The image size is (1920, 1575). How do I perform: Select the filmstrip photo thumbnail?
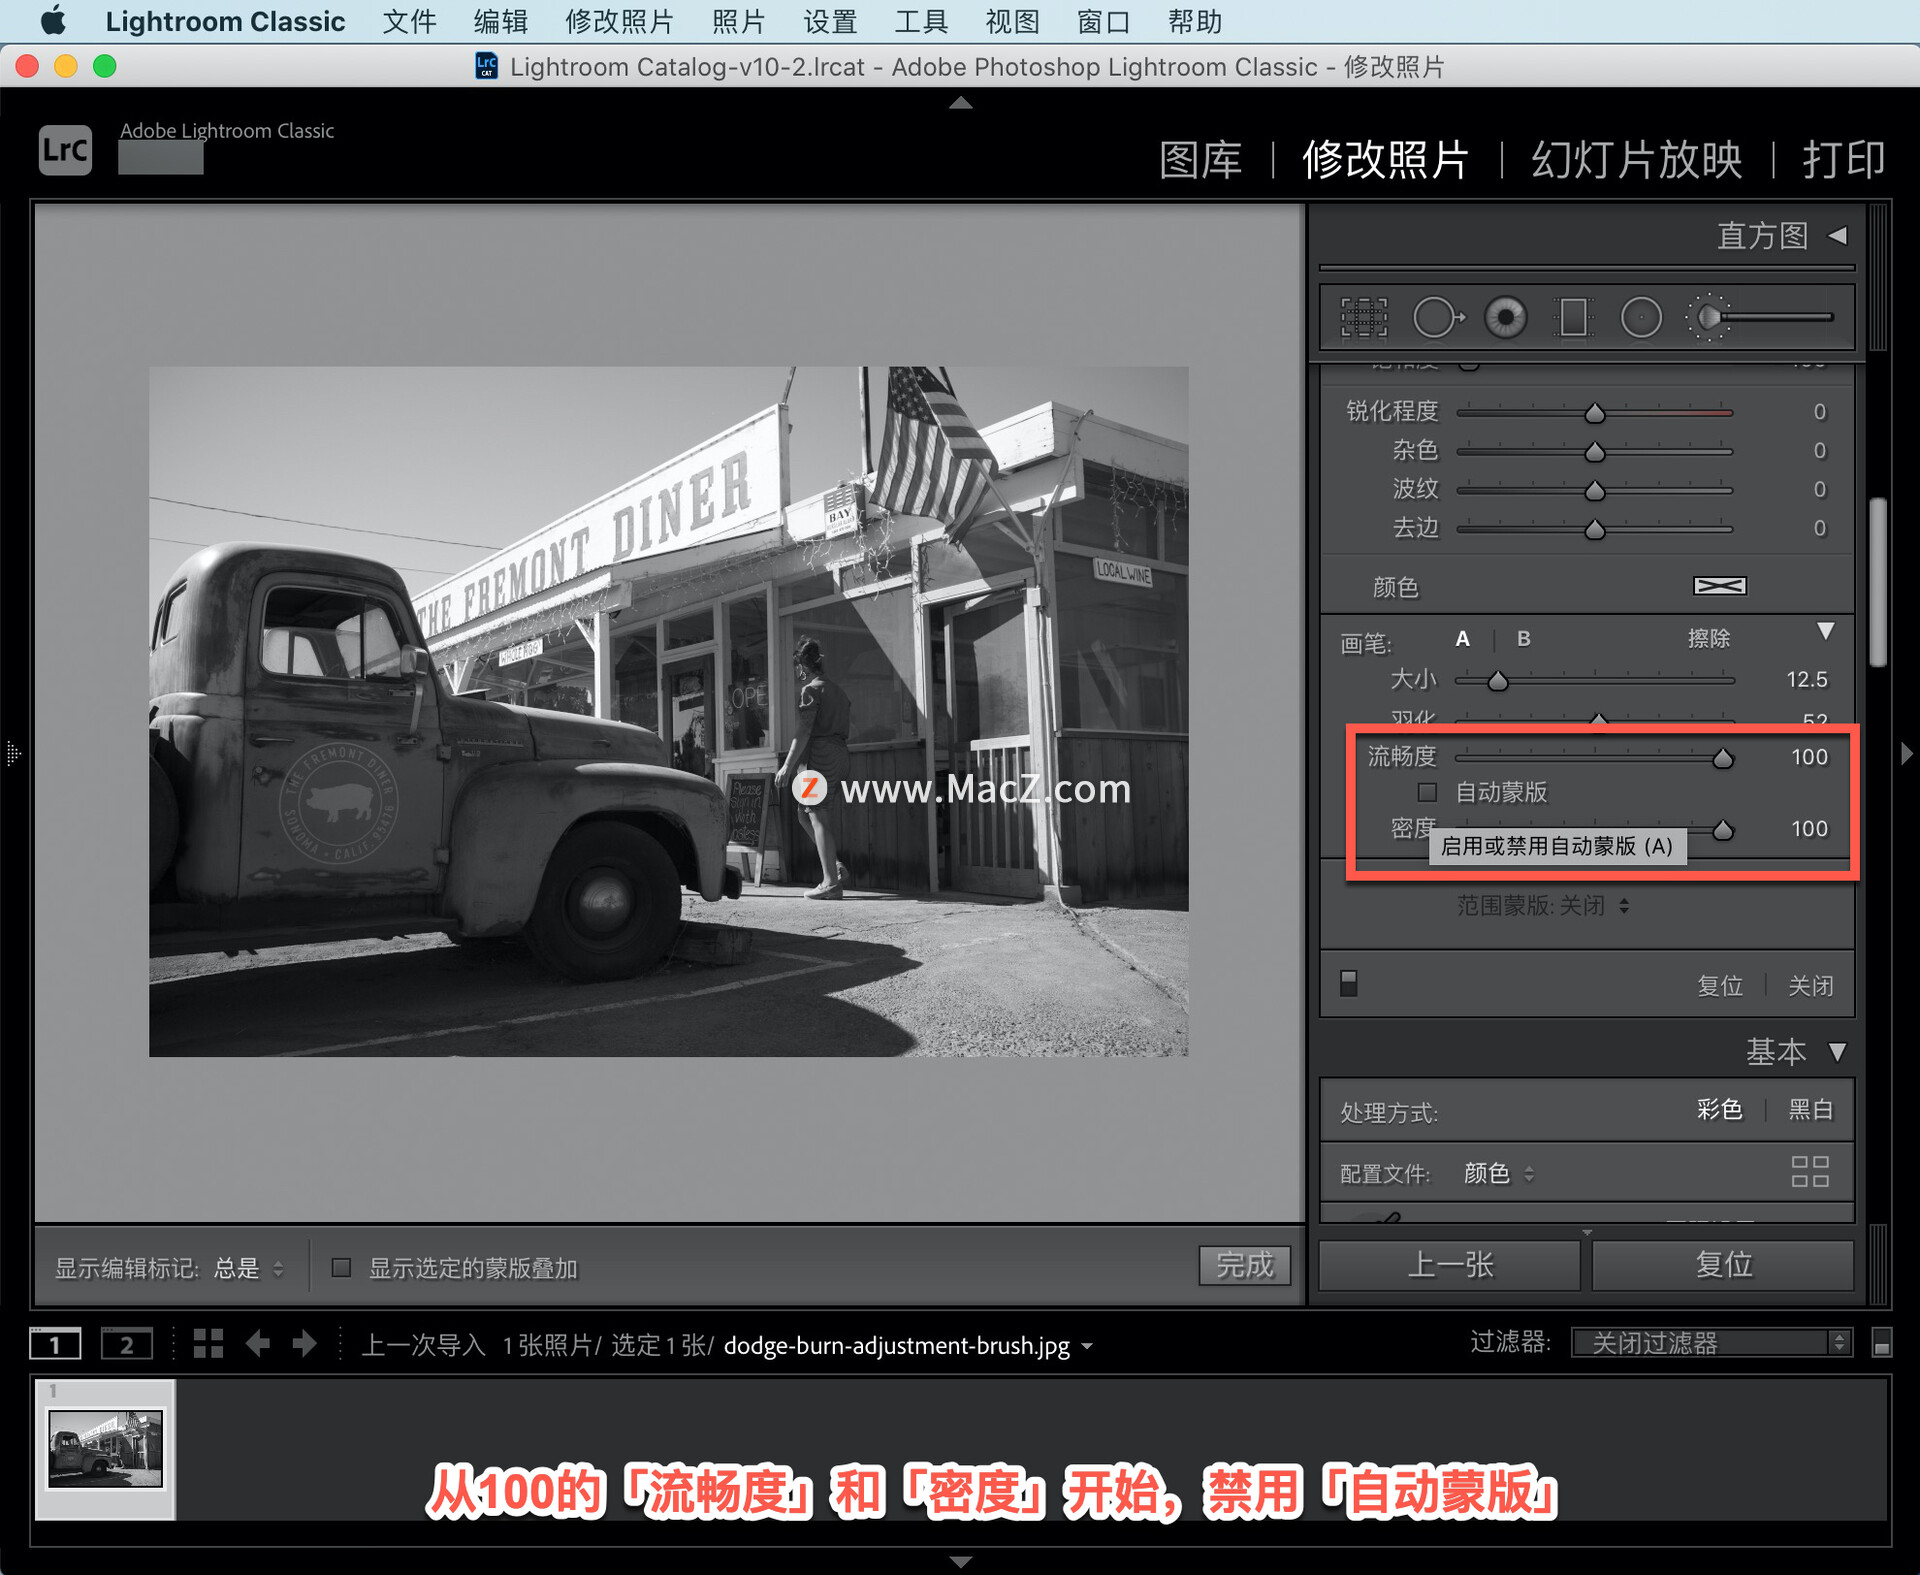click(106, 1448)
